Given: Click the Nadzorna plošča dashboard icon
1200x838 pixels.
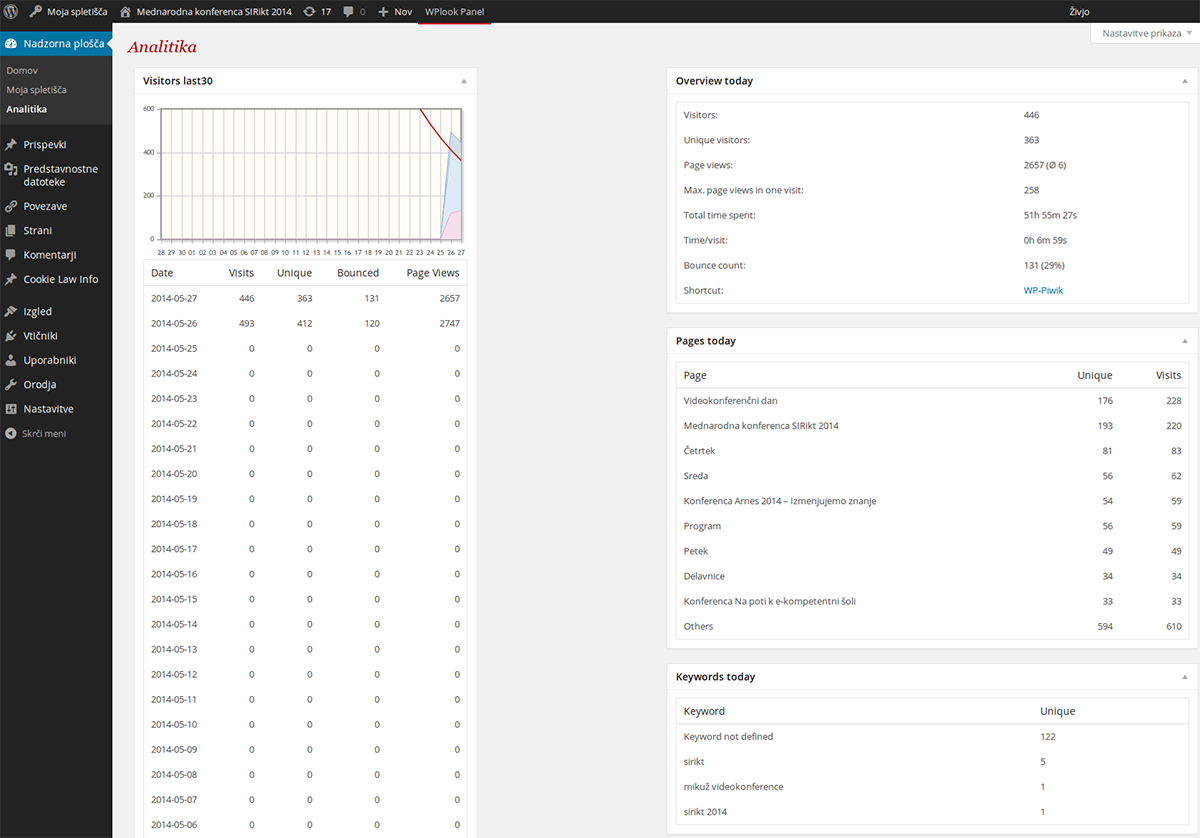Looking at the screenshot, I should [x=11, y=45].
